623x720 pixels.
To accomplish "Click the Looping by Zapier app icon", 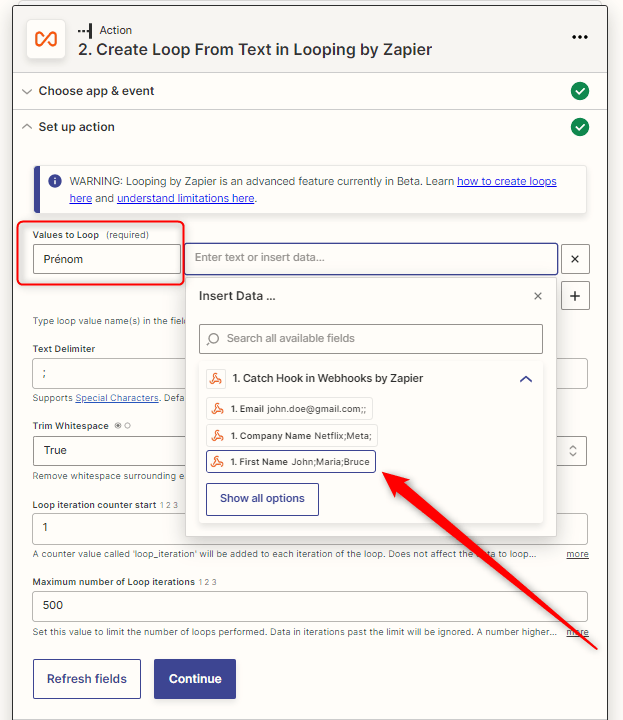I will point(46,39).
